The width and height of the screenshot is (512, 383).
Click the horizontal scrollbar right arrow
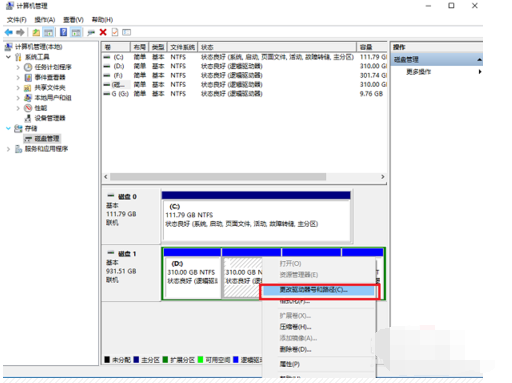coord(383,177)
